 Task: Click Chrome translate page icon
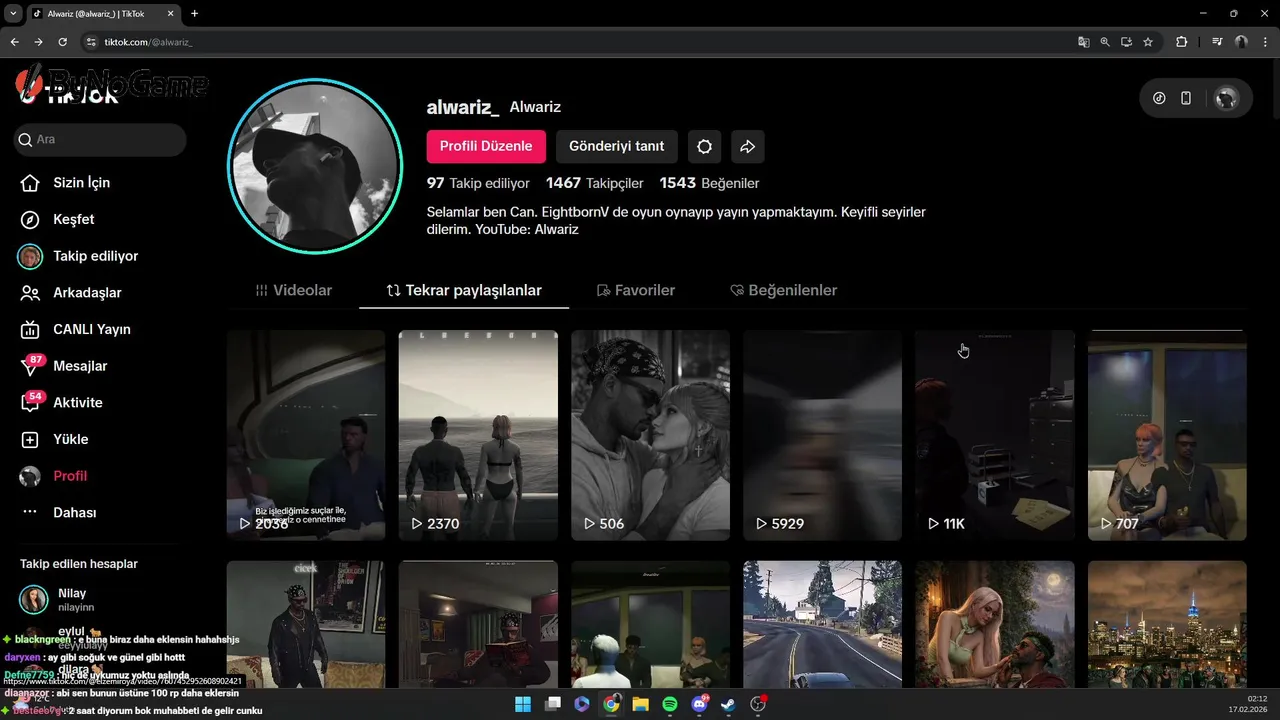[x=1084, y=42]
